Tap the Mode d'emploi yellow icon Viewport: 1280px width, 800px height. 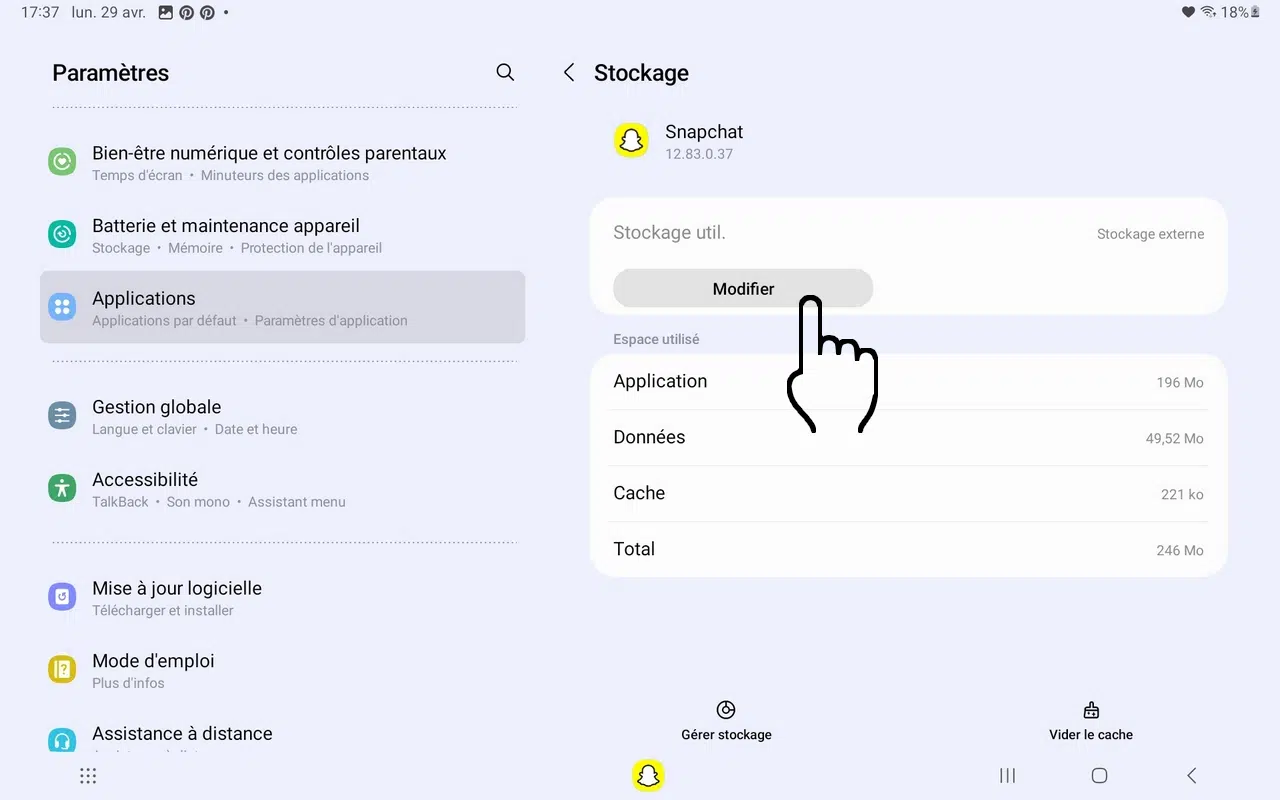tap(62, 669)
